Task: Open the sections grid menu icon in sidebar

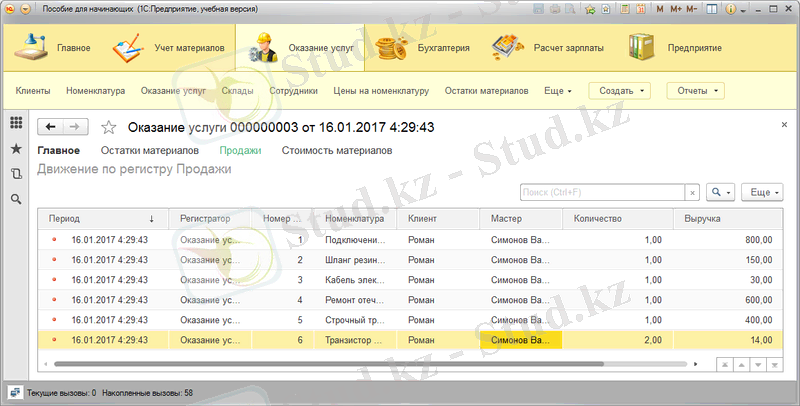Action: (16, 122)
